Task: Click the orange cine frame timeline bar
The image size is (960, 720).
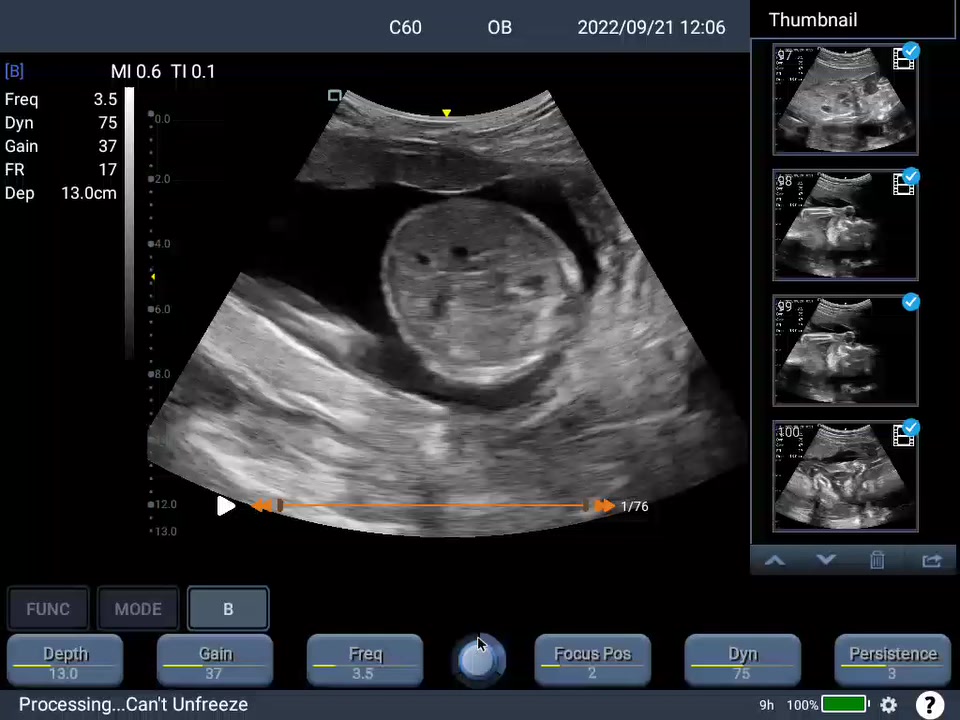Action: point(432,507)
